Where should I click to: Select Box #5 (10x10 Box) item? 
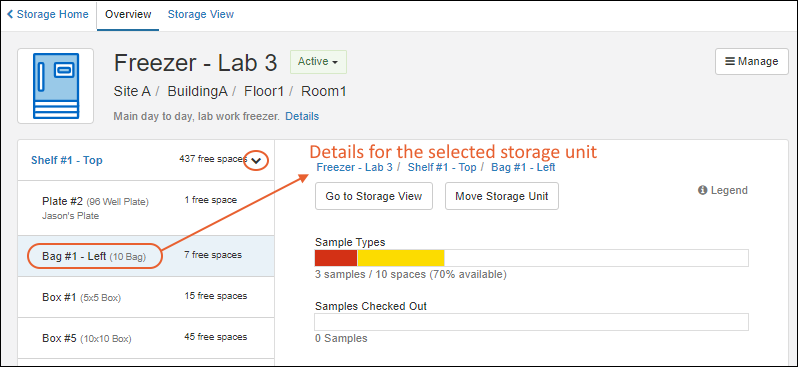146,338
